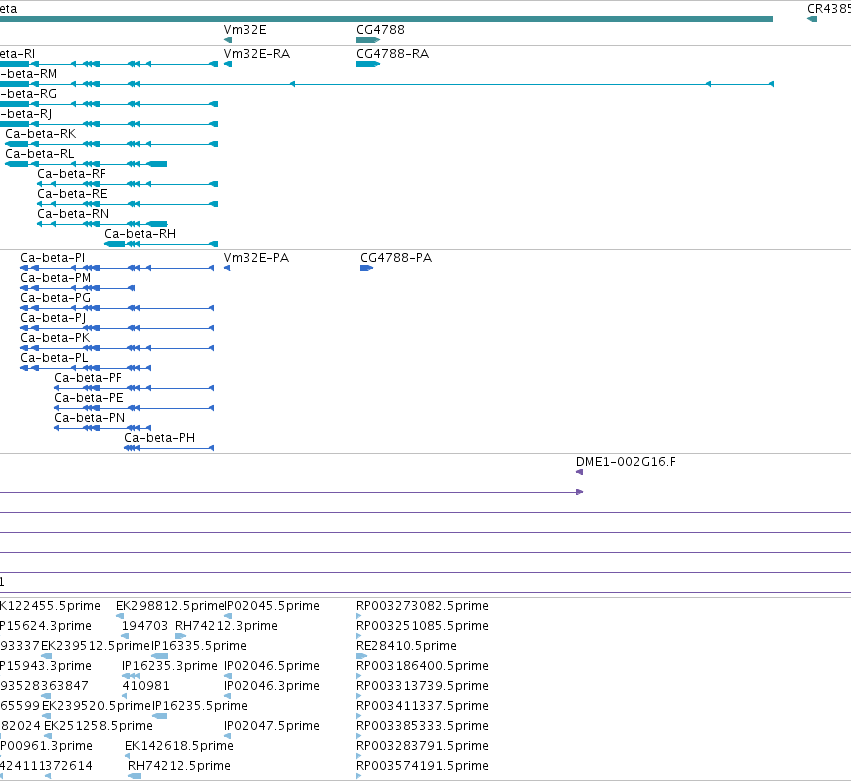Click RP003251085.5prime label
The image size is (851, 781).
422,626
